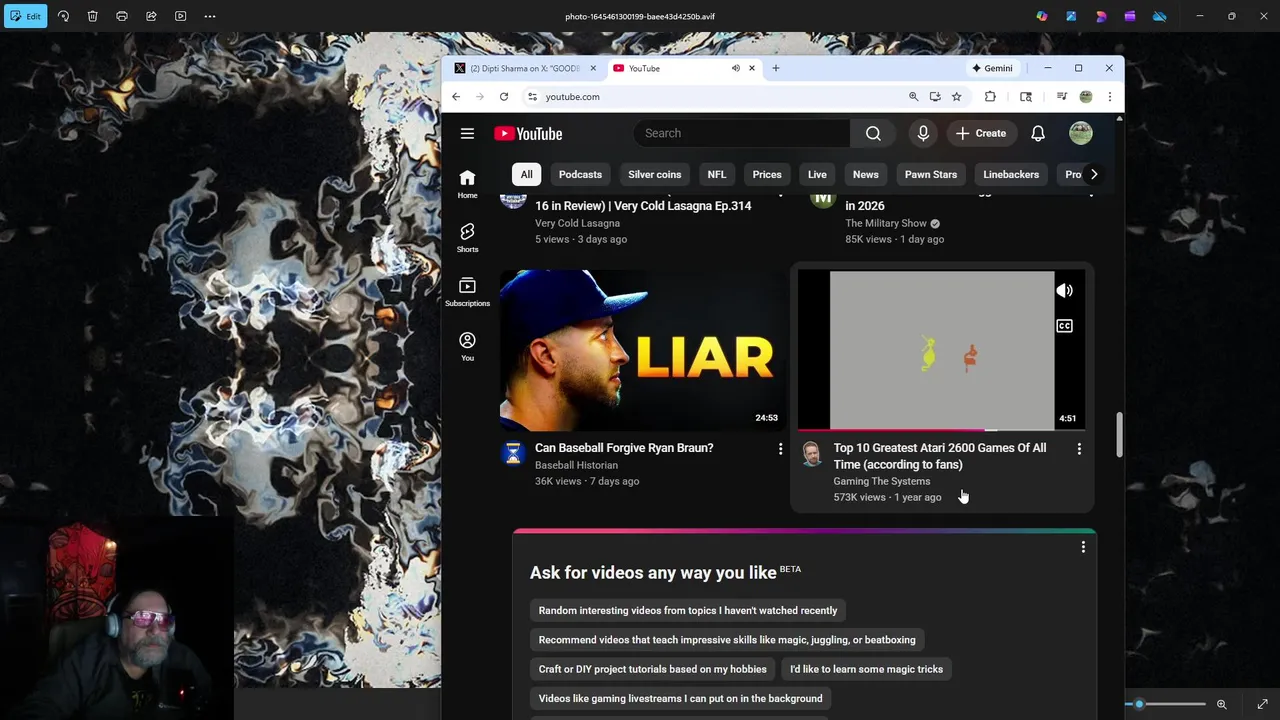The width and height of the screenshot is (1280, 720).
Task: Click 'I'd like to learn some magic tricks'
Action: tap(866, 669)
